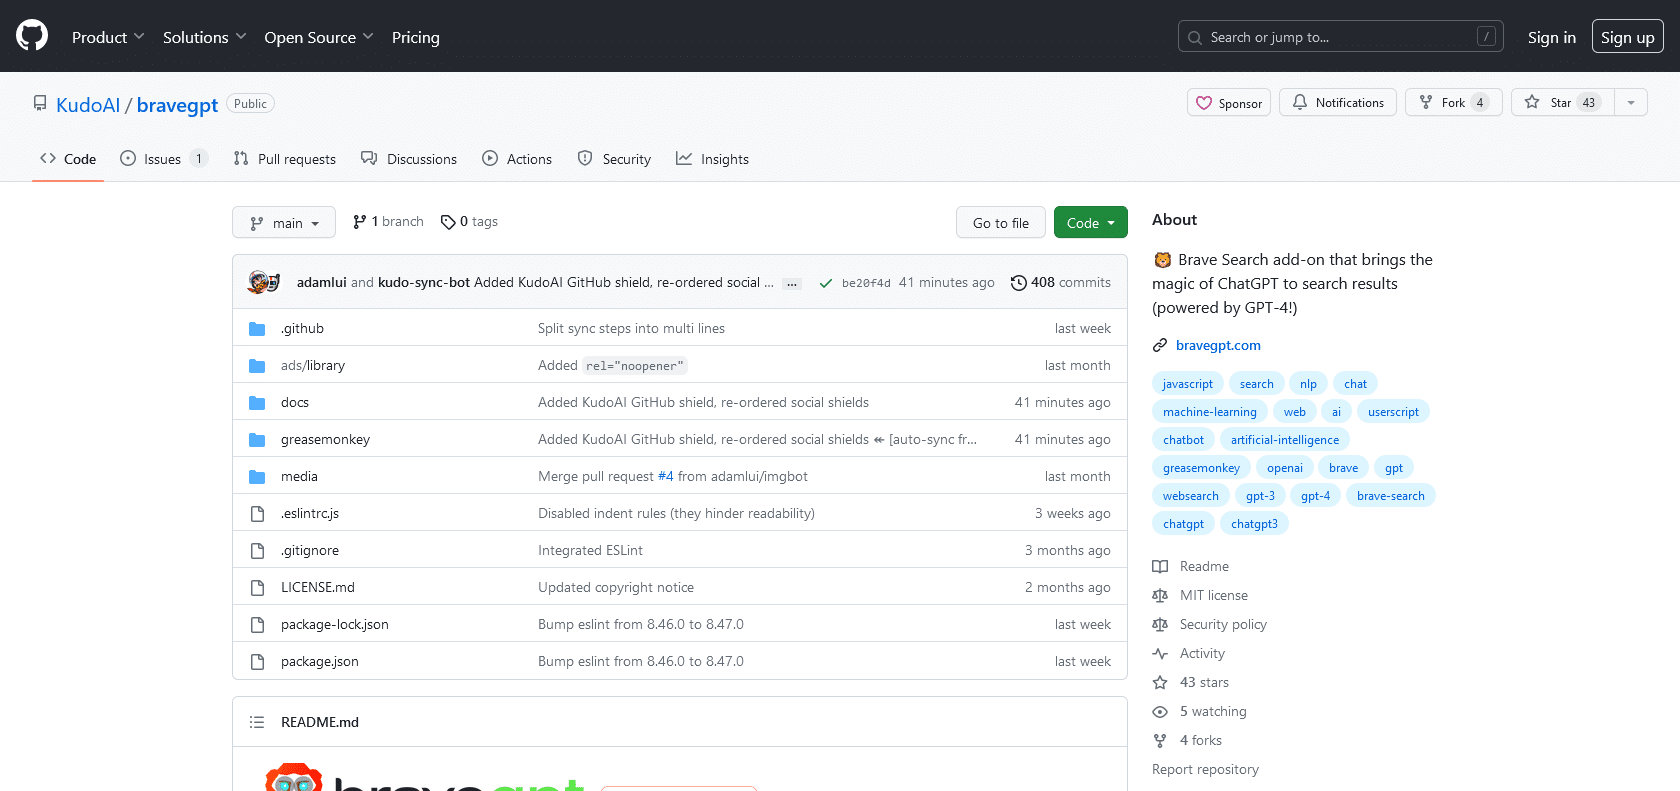This screenshot has width=1680, height=791.
Task: Click the LICENSE.md file icon
Action: tap(257, 587)
